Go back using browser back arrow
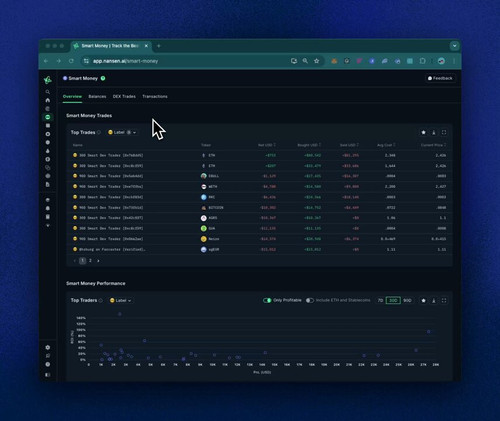 click(46, 61)
